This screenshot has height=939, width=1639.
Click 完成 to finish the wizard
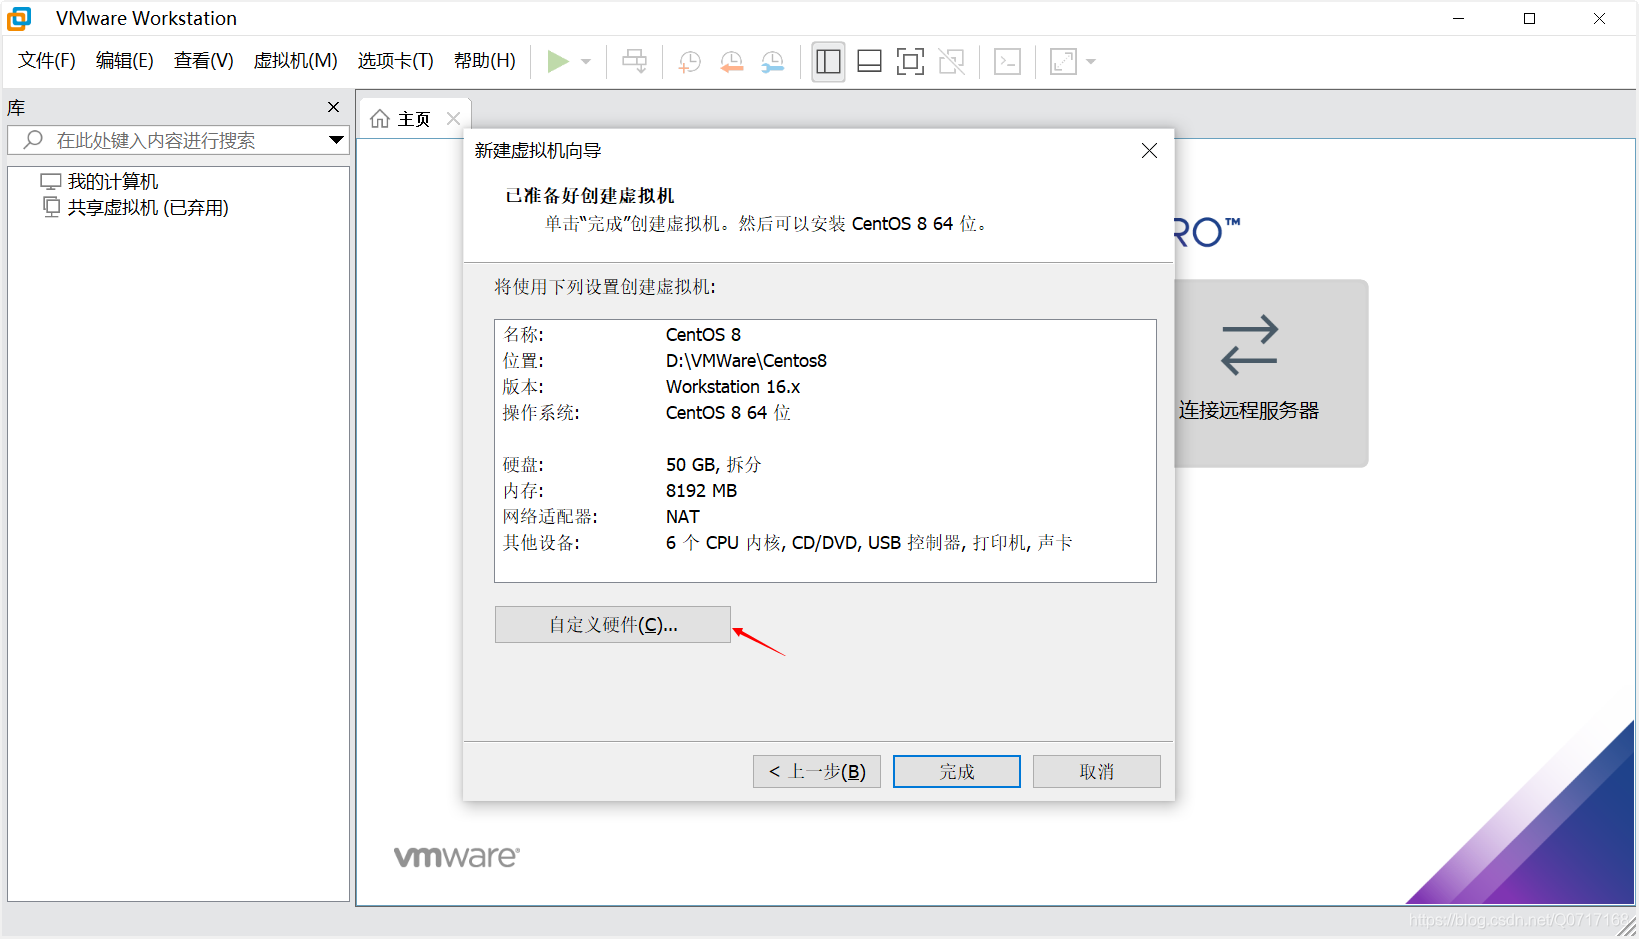click(957, 772)
